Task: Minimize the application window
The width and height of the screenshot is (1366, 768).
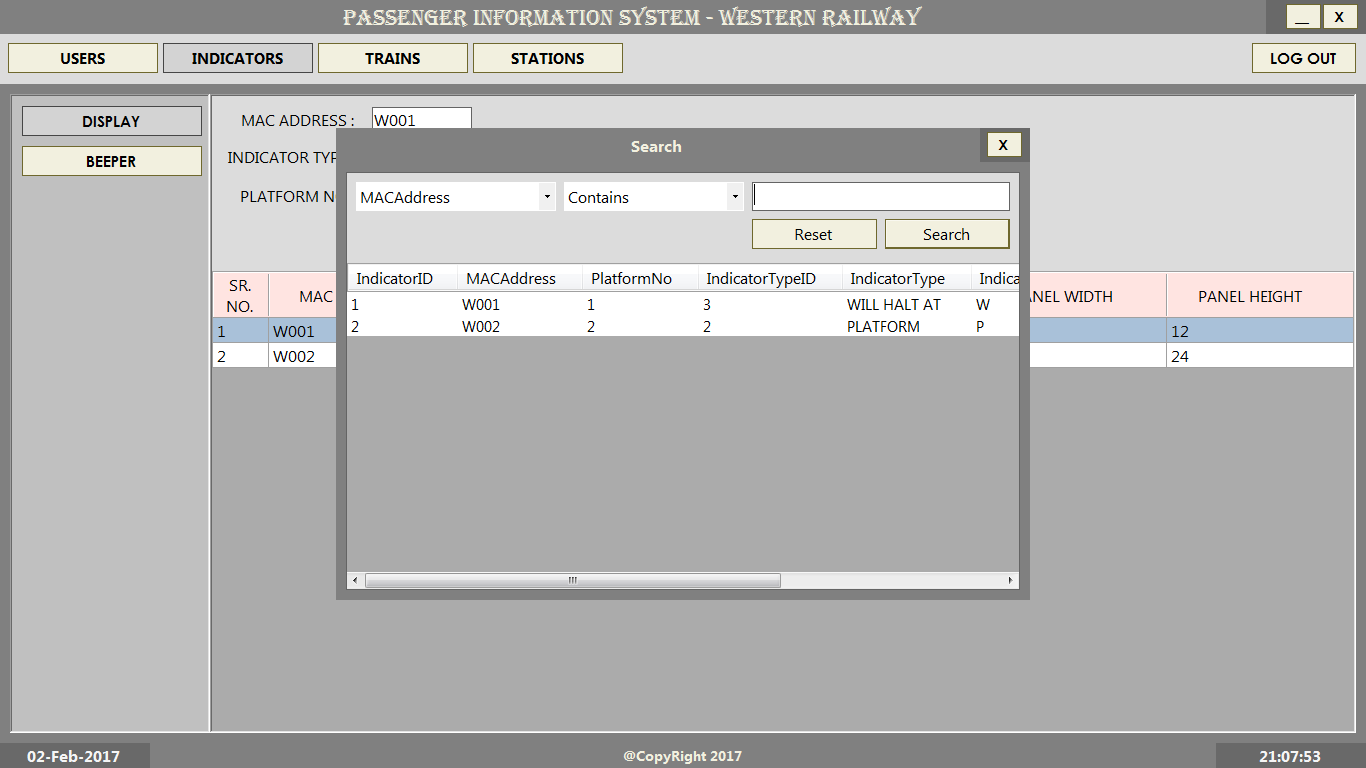Action: 1303,17
